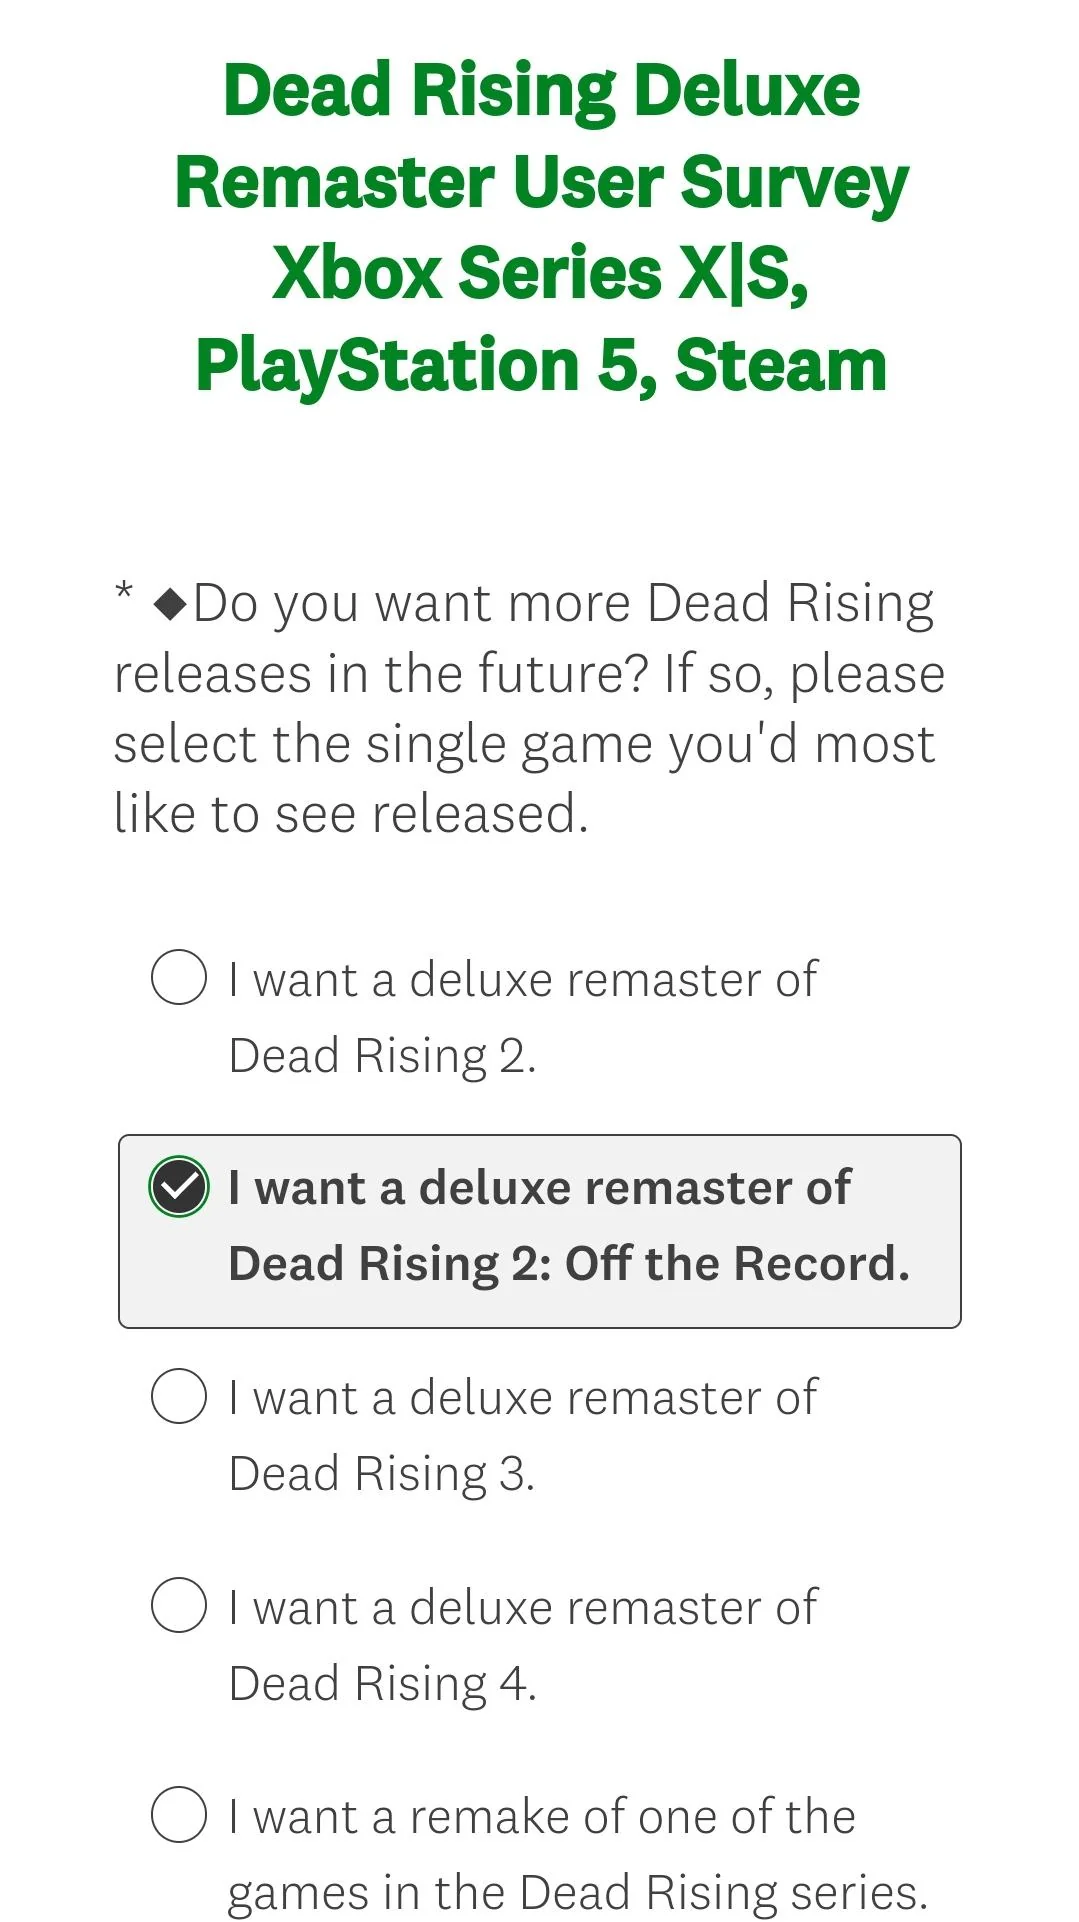Click the checked Off the Record radio circle
1079x1922 pixels.
[179, 1187]
